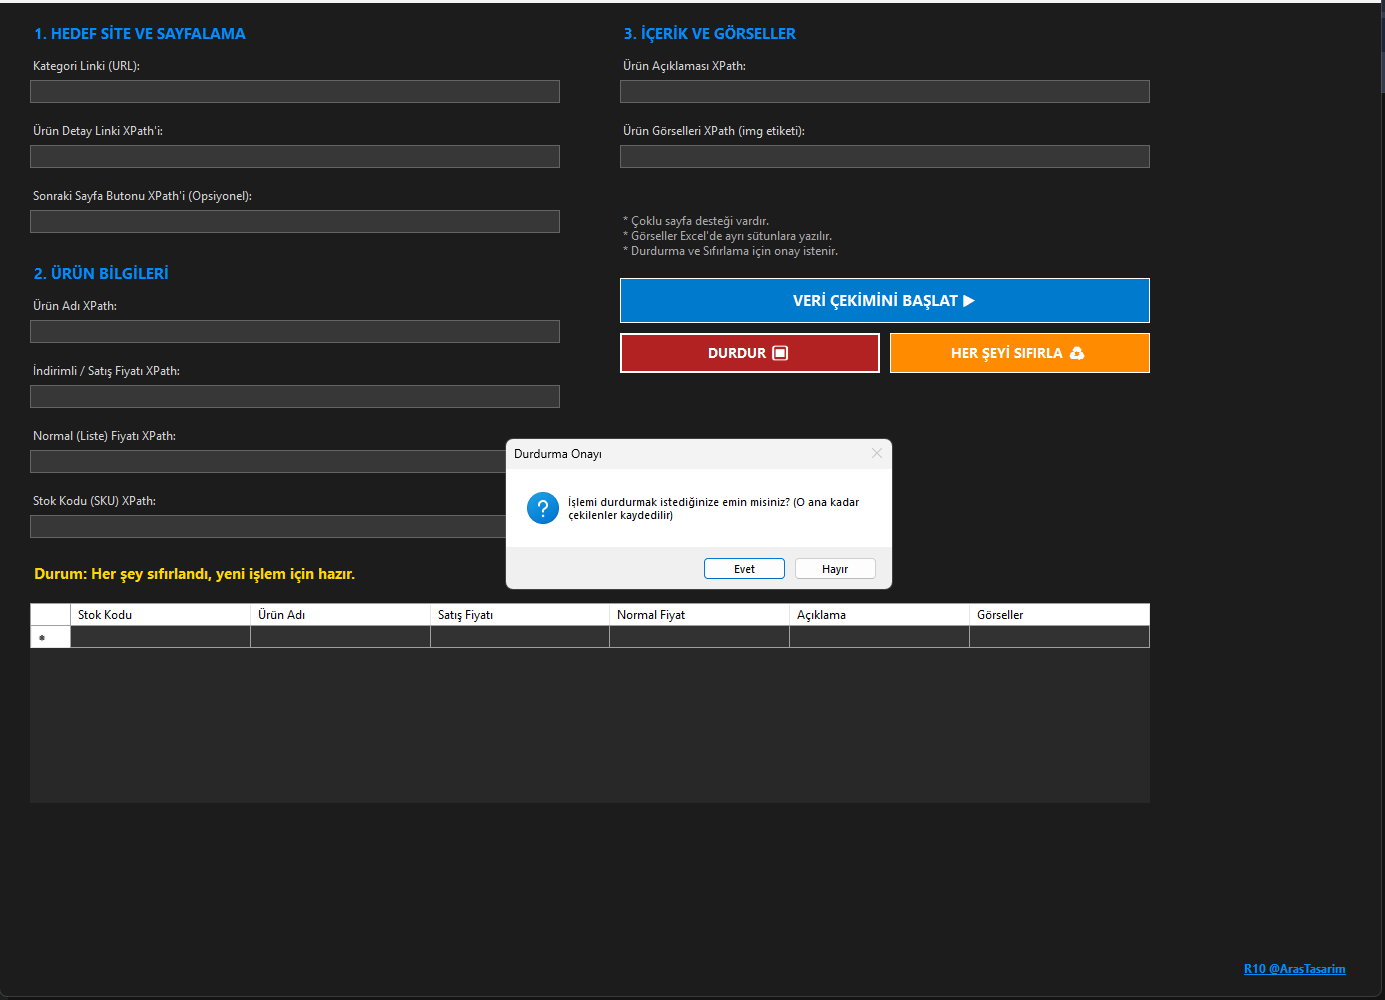
Task: Click the dialog's confirmation question text
Action: pyautogui.click(x=713, y=509)
